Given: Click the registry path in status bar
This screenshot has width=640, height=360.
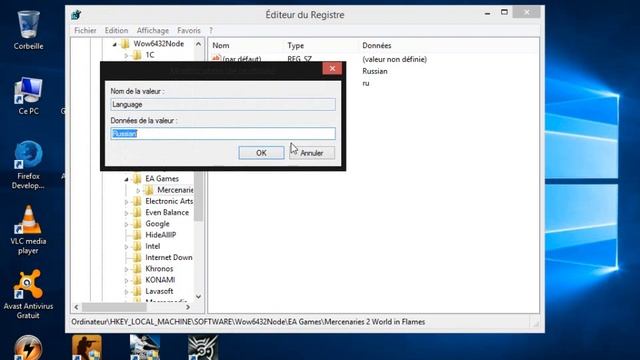Looking at the screenshot, I should (248, 322).
